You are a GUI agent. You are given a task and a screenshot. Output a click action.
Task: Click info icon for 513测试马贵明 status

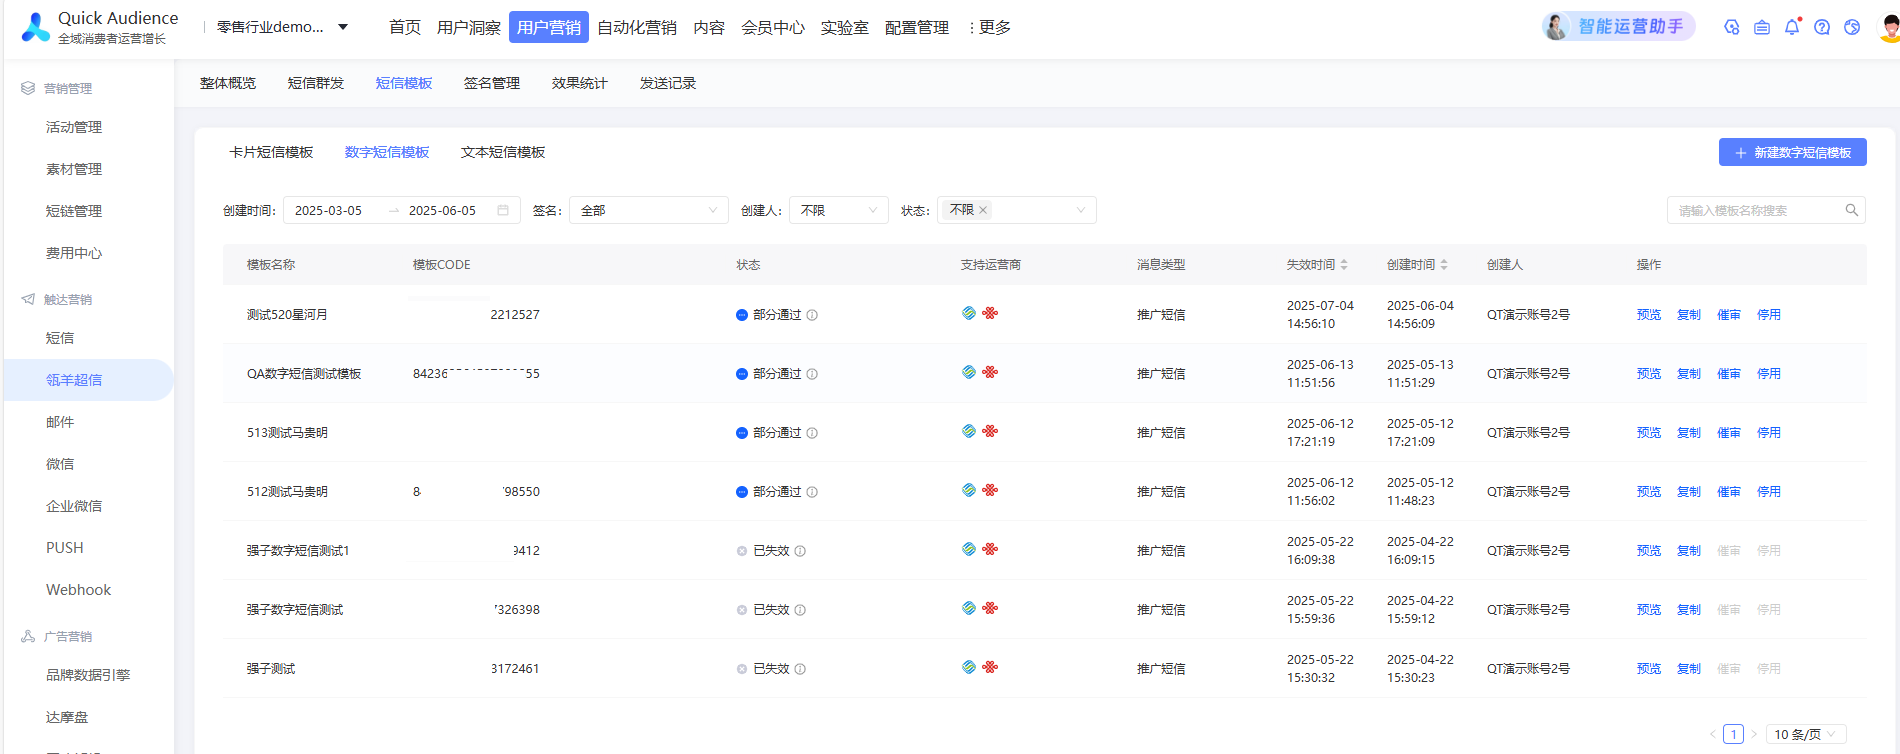(812, 433)
